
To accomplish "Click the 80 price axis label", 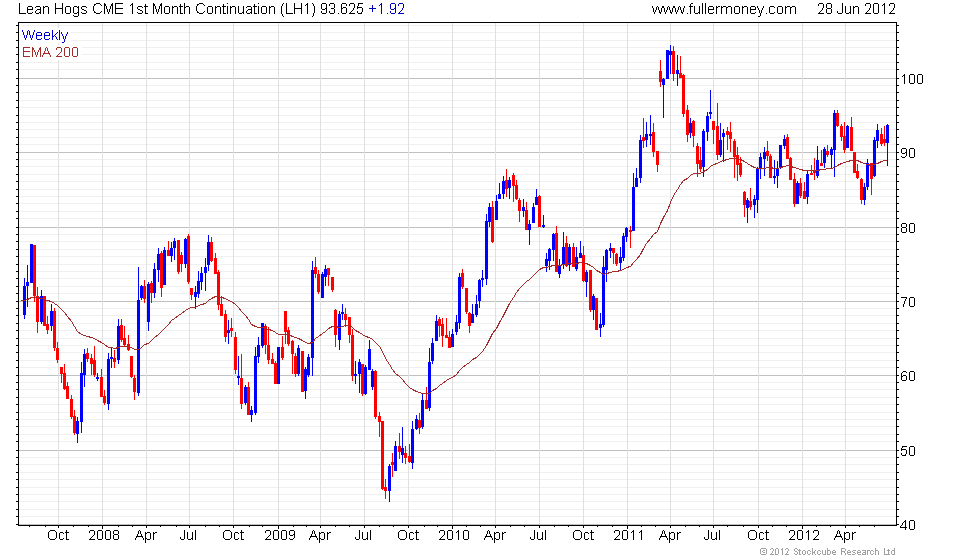I will (908, 228).
